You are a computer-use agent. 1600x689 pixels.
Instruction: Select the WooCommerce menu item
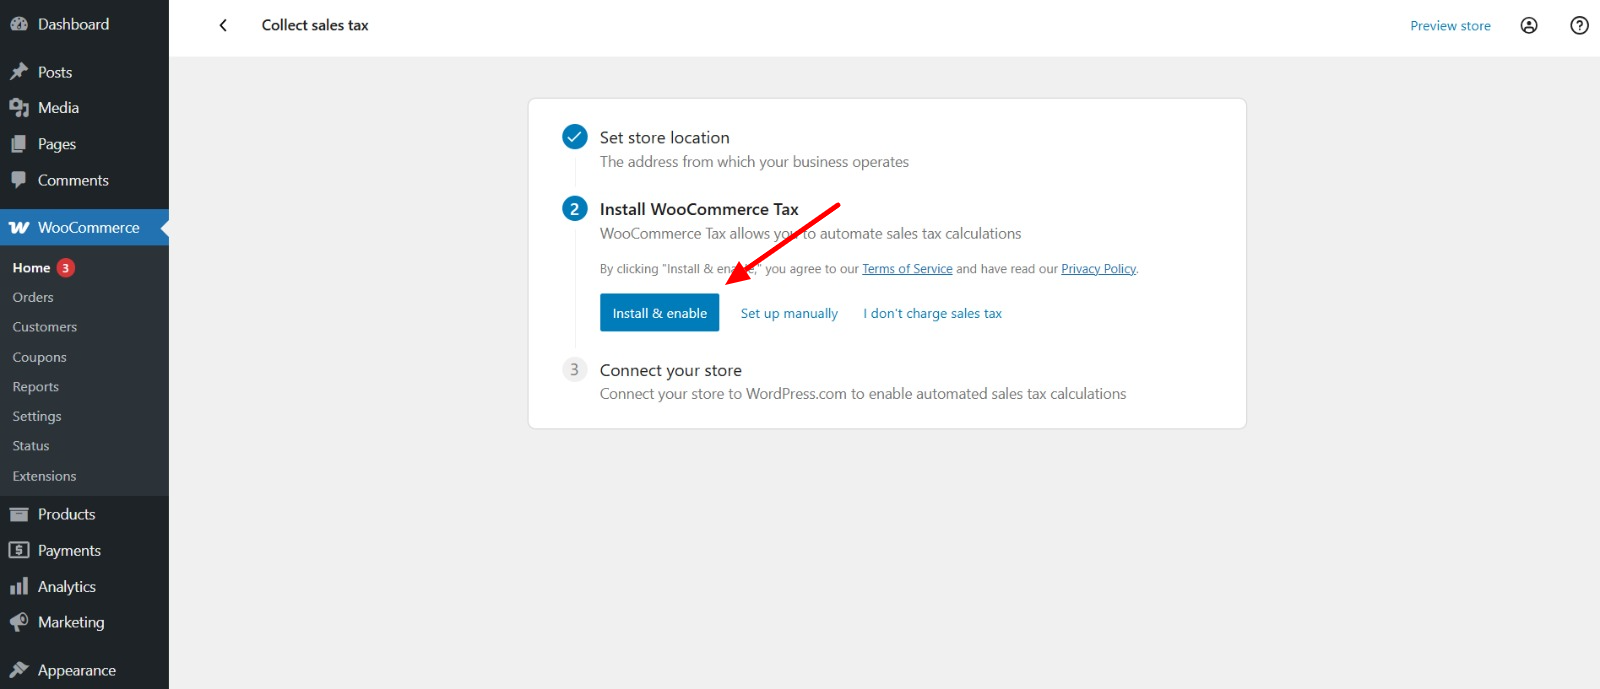pyautogui.click(x=84, y=228)
